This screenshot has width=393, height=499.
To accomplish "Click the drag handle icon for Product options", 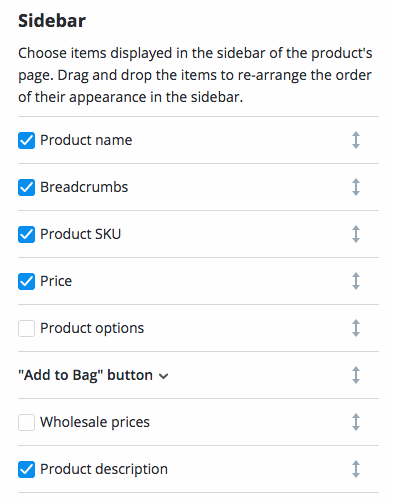I will coord(356,328).
